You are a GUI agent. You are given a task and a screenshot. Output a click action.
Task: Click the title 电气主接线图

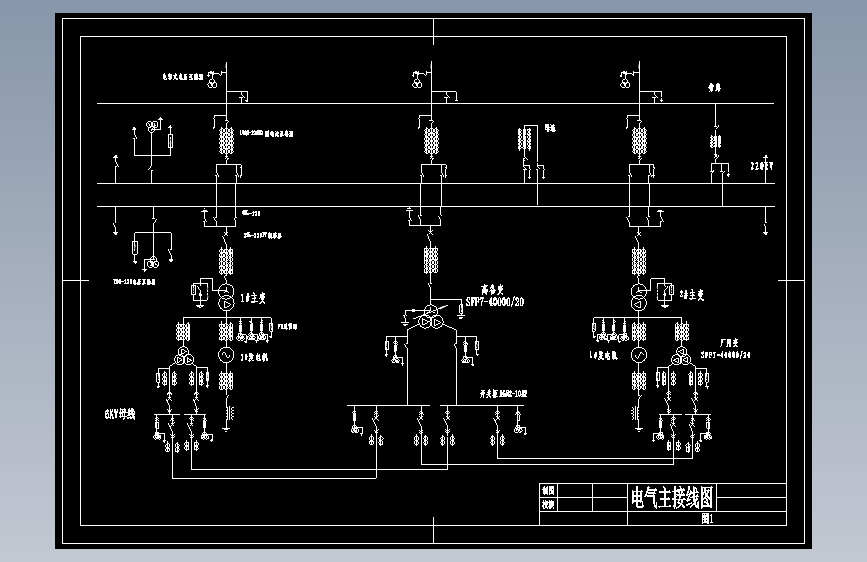pos(672,497)
